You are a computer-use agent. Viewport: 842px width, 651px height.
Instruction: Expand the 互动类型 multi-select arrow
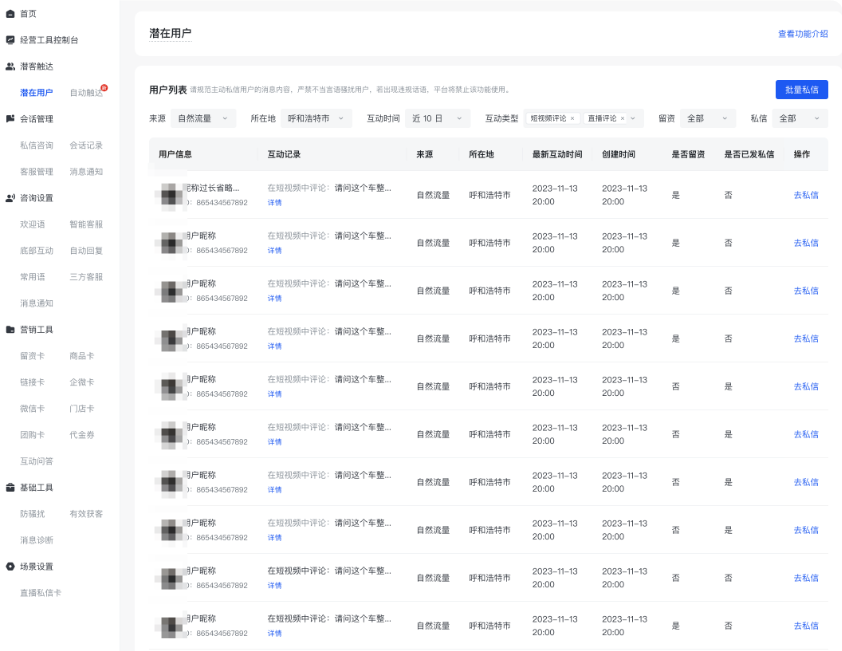pyautogui.click(x=633, y=118)
